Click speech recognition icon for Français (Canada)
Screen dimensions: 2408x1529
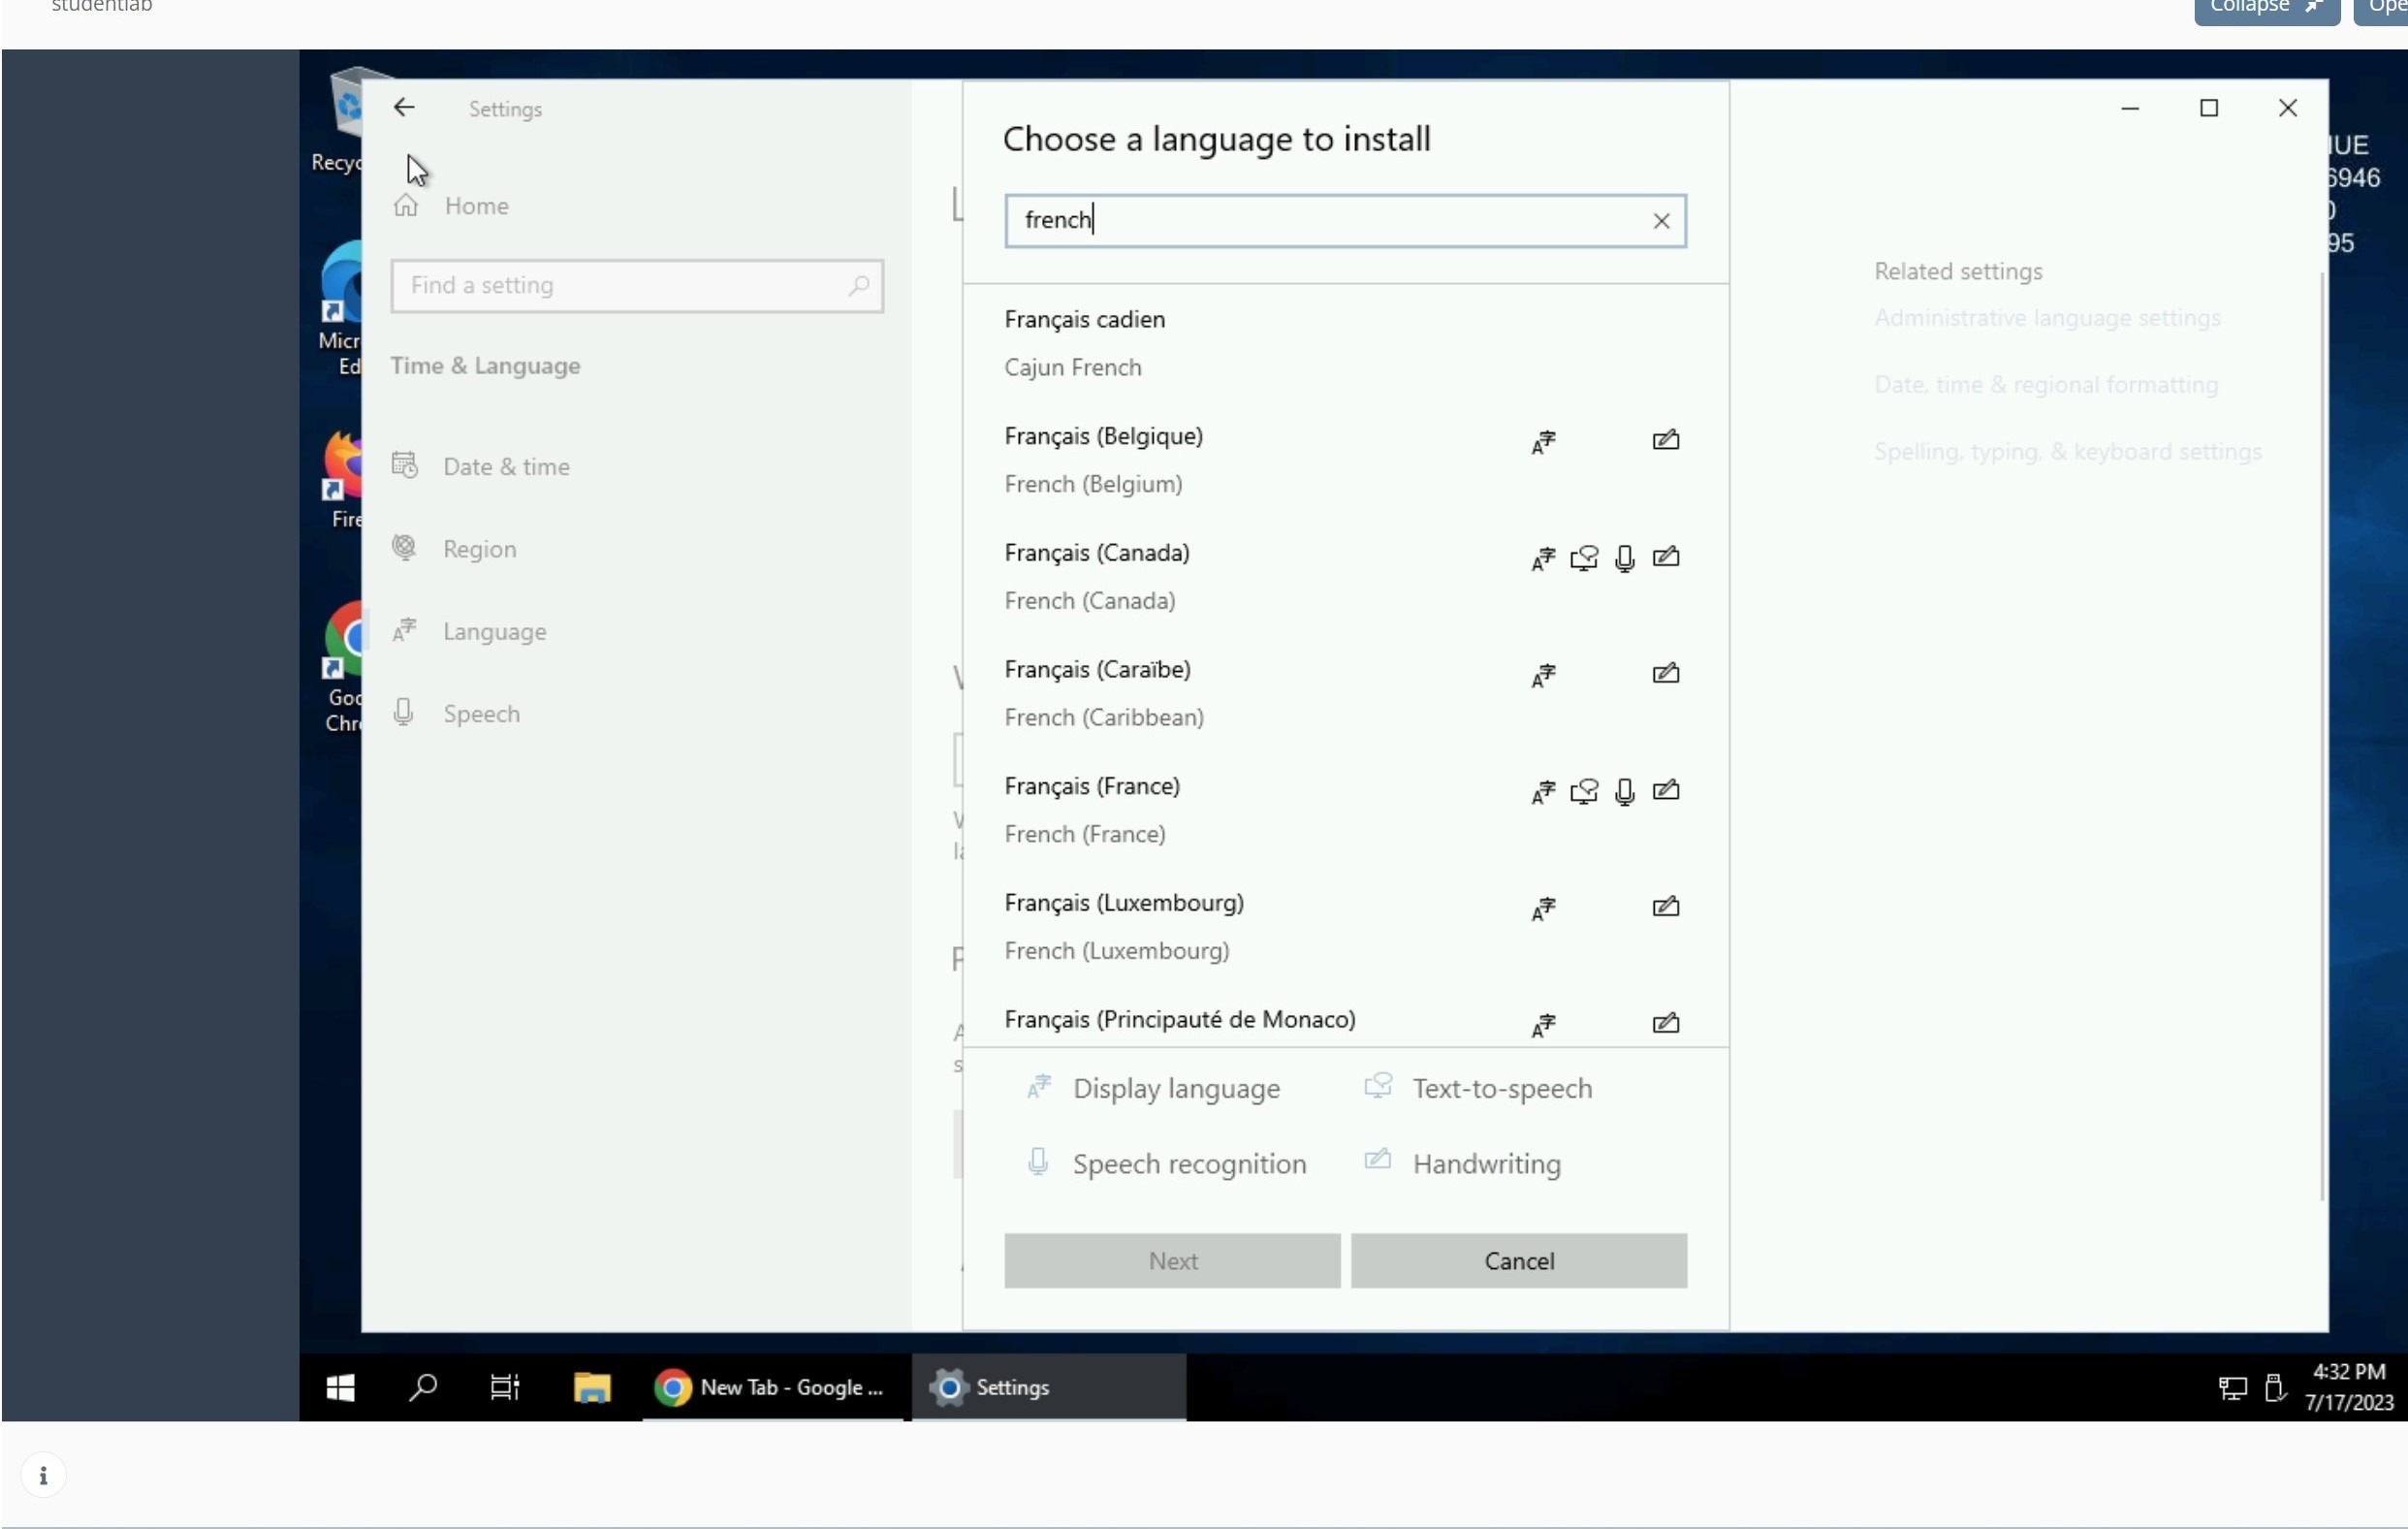pyautogui.click(x=1625, y=558)
